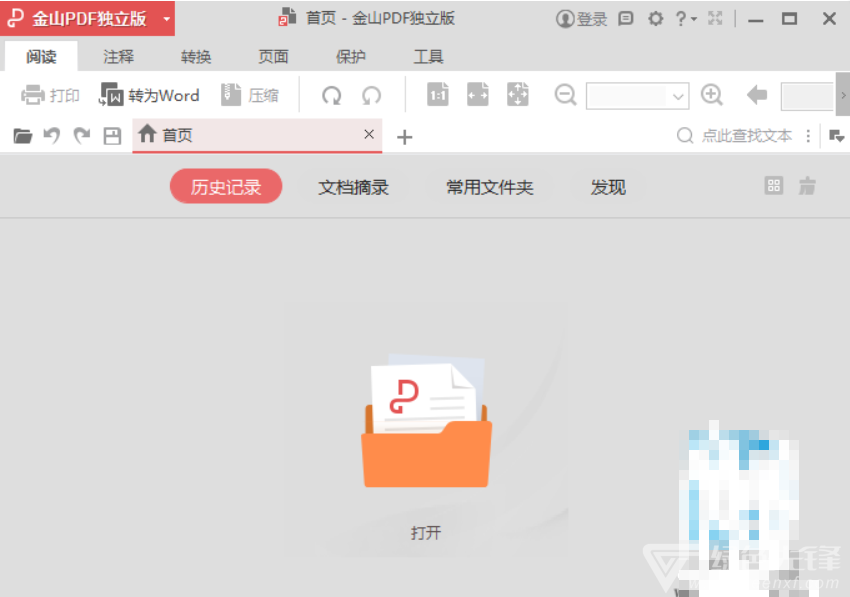Select the 文档摘录 section
This screenshot has width=850, height=597.
tap(353, 187)
